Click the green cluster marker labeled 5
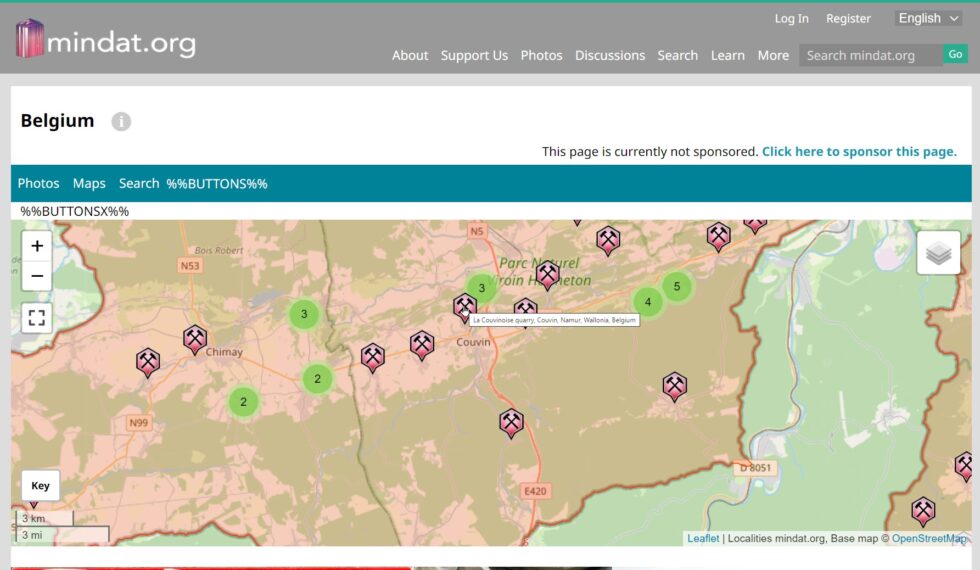Viewport: 980px width, 570px height. coord(677,286)
